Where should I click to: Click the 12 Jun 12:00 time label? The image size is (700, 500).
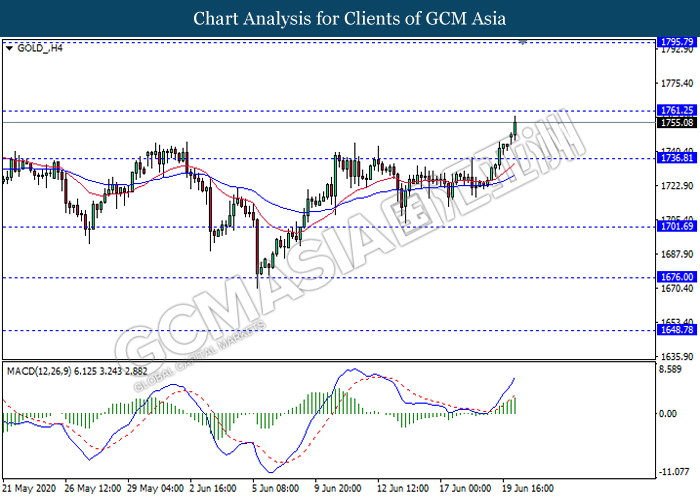tap(403, 488)
